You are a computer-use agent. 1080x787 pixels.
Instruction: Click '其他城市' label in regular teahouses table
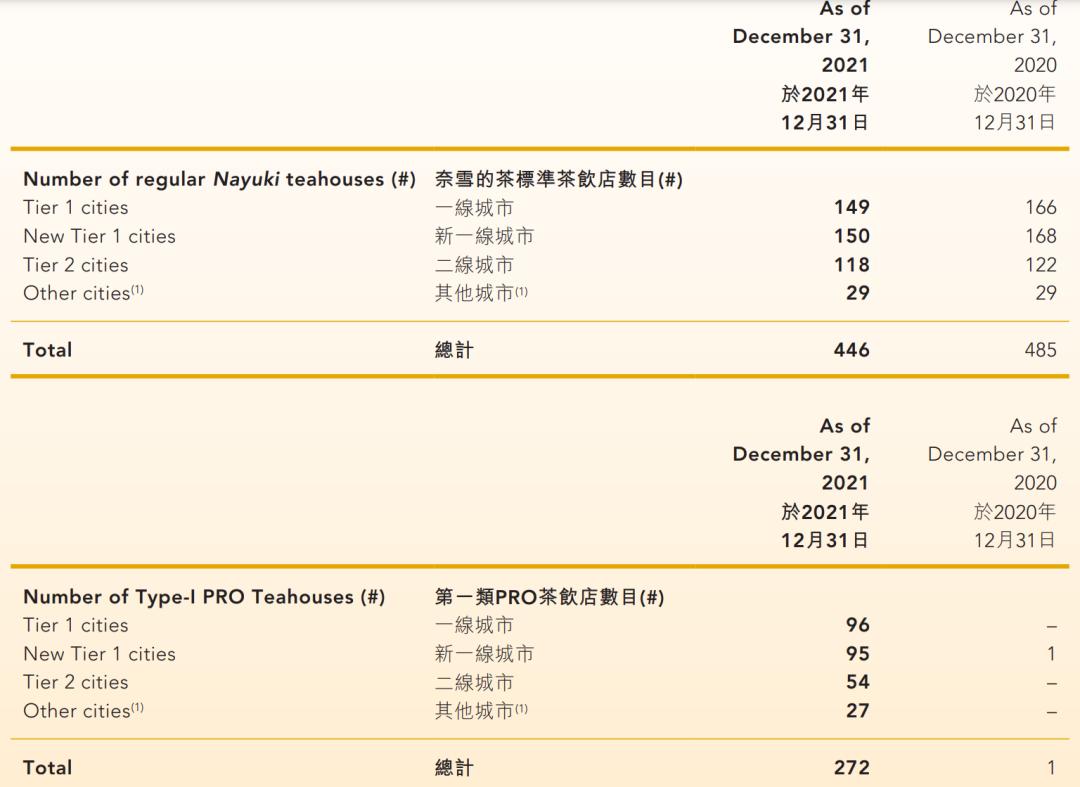[x=481, y=293]
